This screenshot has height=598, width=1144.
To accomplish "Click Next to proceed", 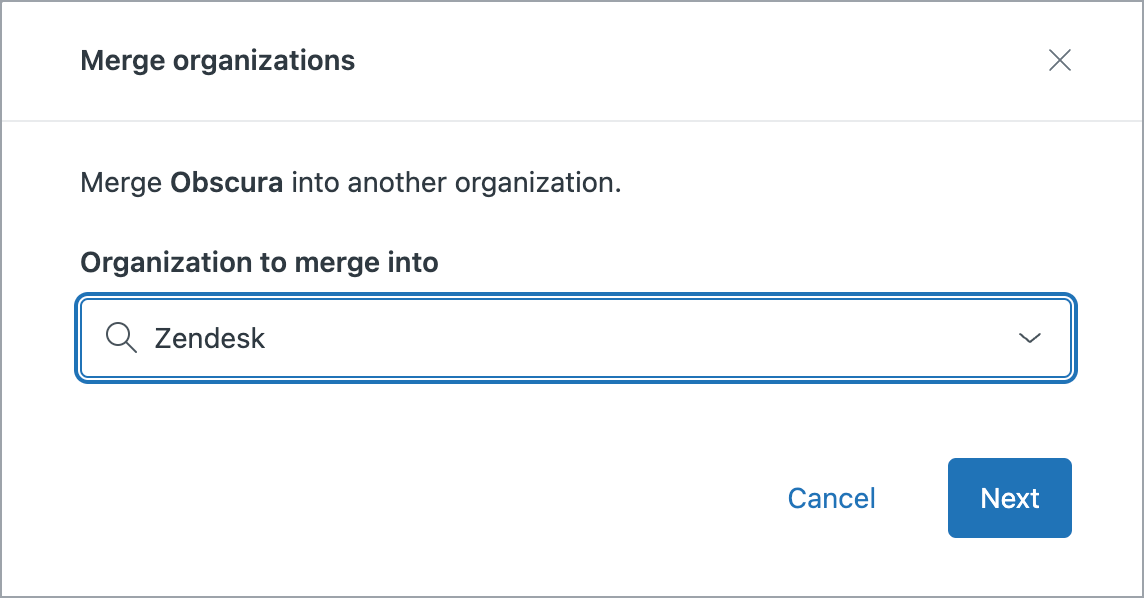I will [x=1009, y=498].
